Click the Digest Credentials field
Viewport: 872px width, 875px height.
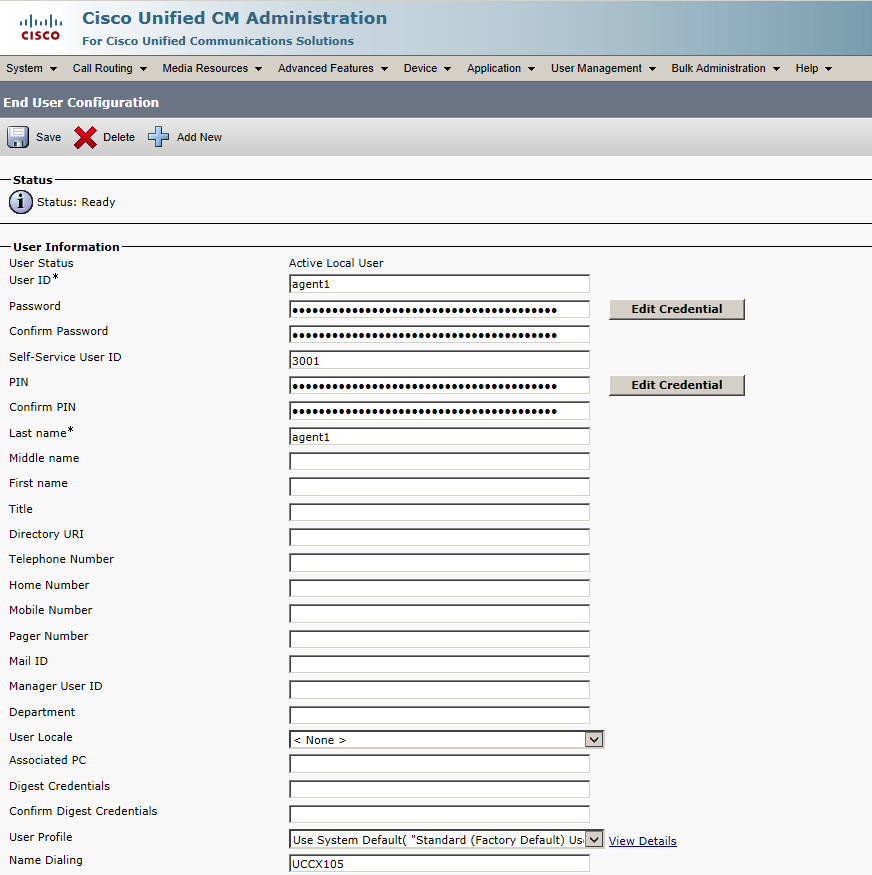[x=439, y=789]
